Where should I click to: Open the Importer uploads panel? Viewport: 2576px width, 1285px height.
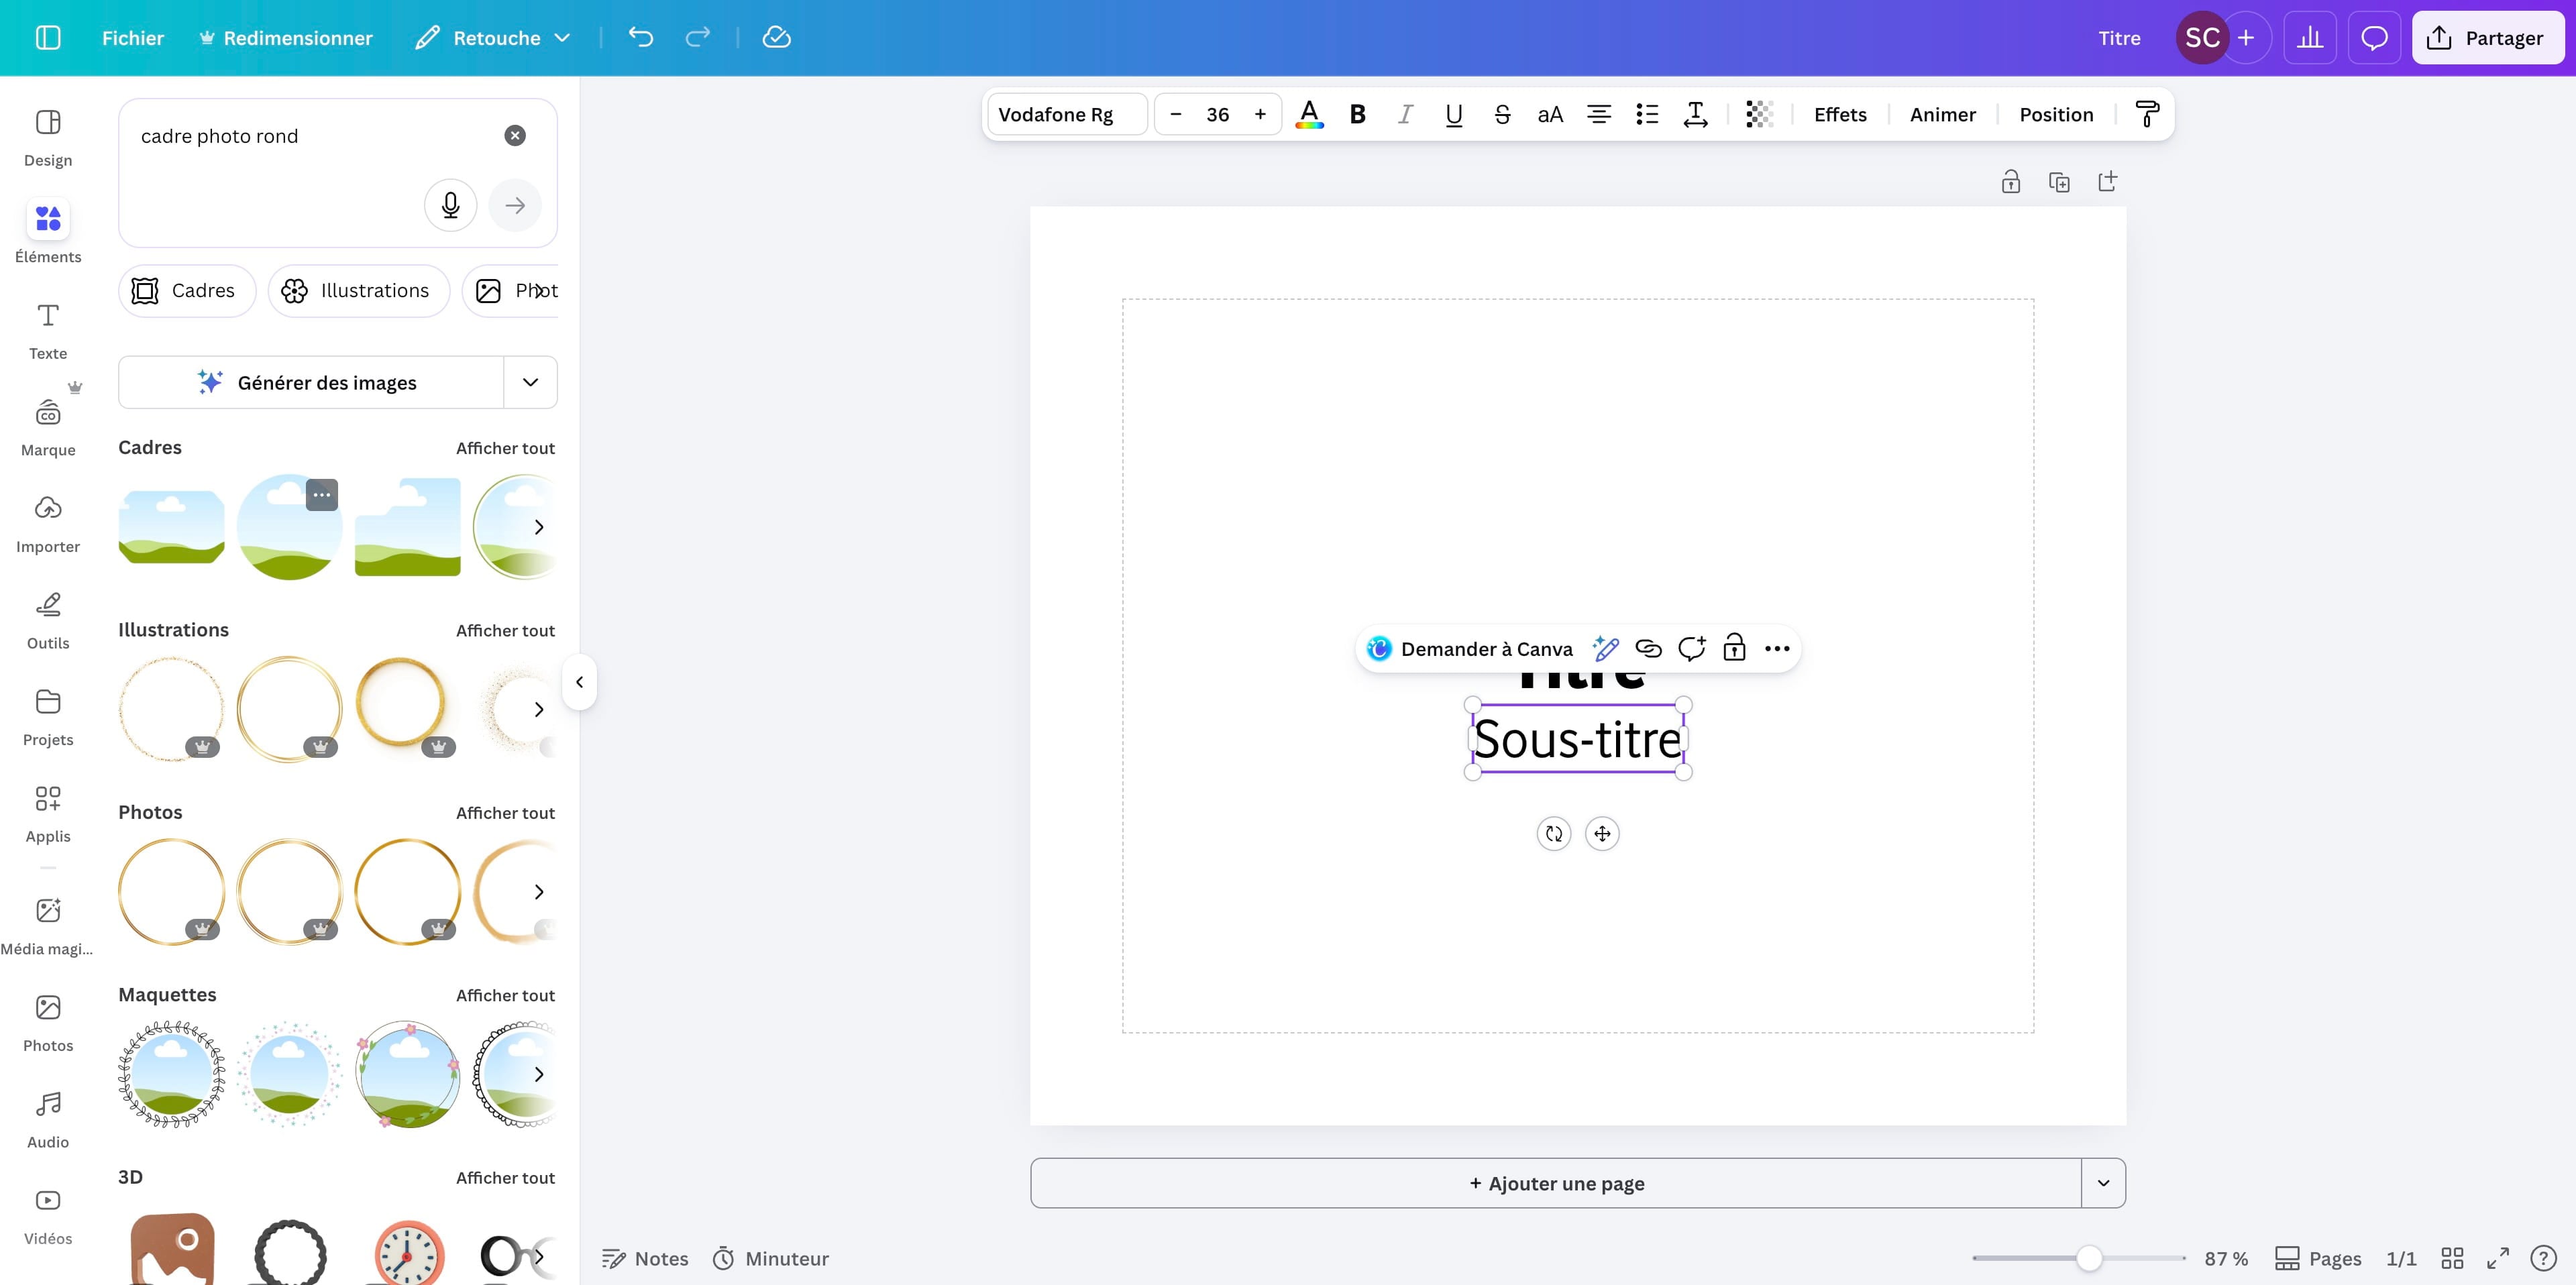pyautogui.click(x=48, y=524)
